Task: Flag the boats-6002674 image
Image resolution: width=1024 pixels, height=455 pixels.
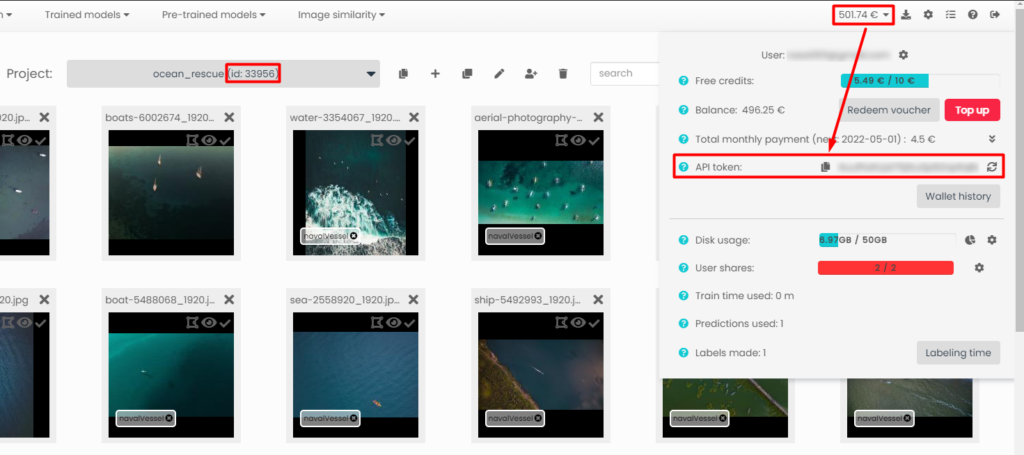Action: [x=192, y=140]
